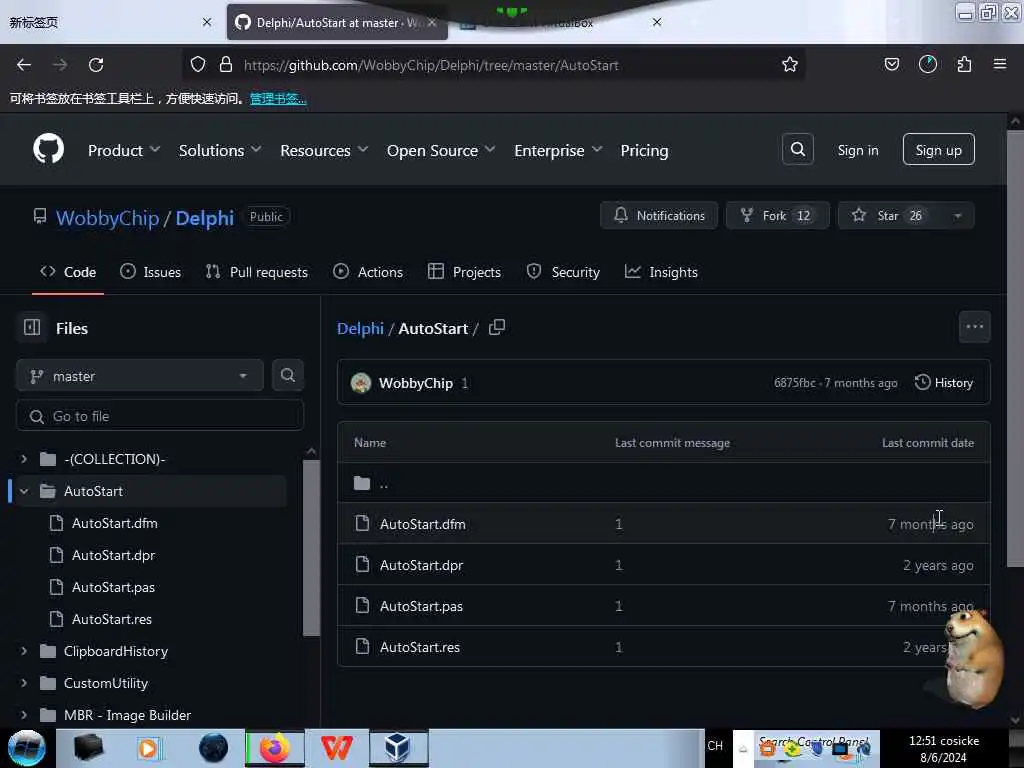1024x768 pixels.
Task: Click the Sign up button
Action: 938,150
